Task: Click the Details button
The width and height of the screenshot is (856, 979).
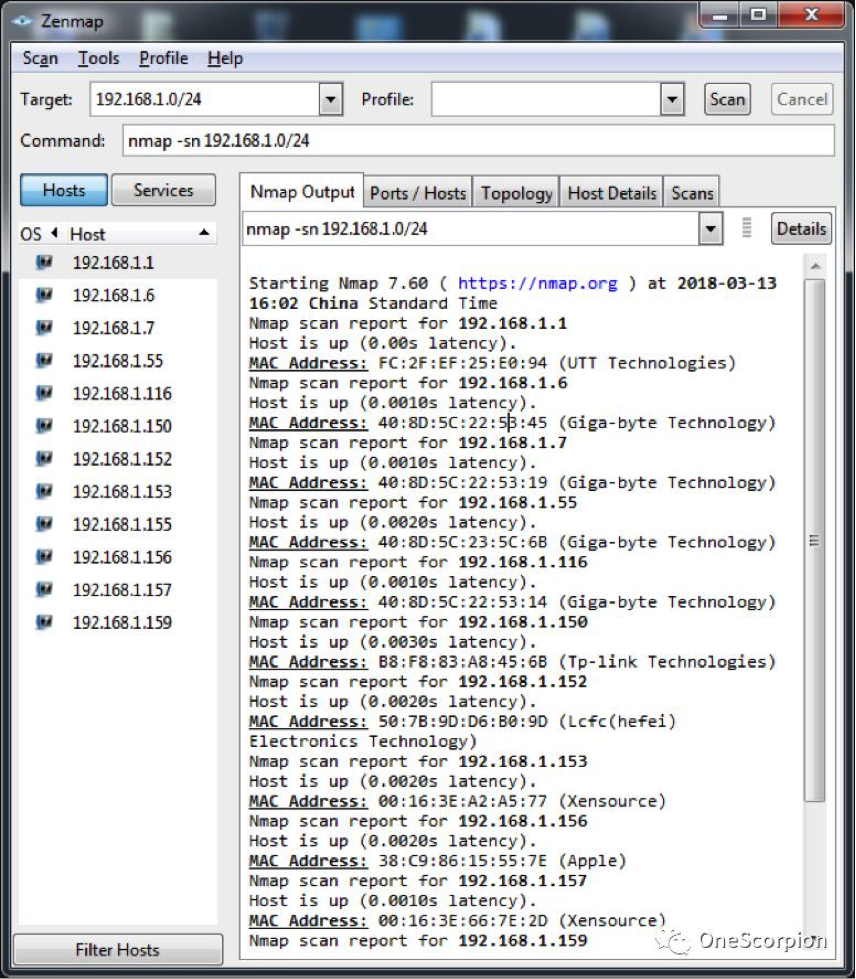Action: click(802, 229)
